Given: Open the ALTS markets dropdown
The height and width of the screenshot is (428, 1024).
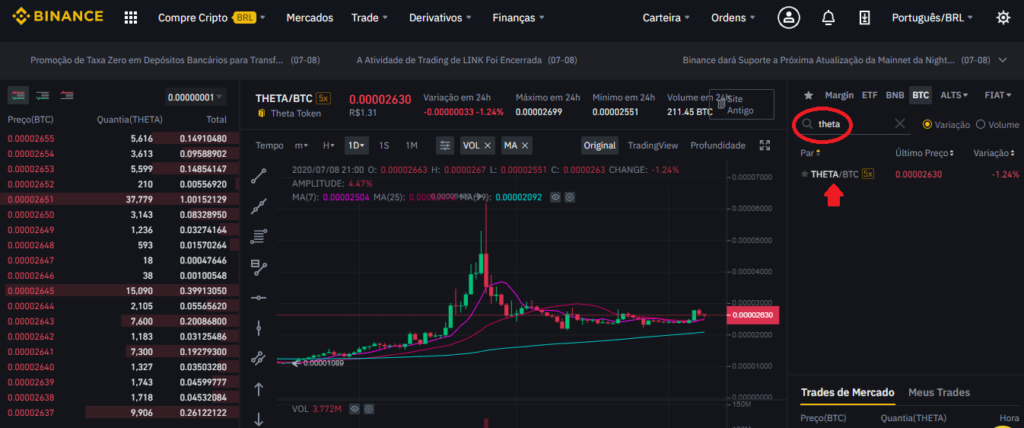Looking at the screenshot, I should [x=954, y=95].
